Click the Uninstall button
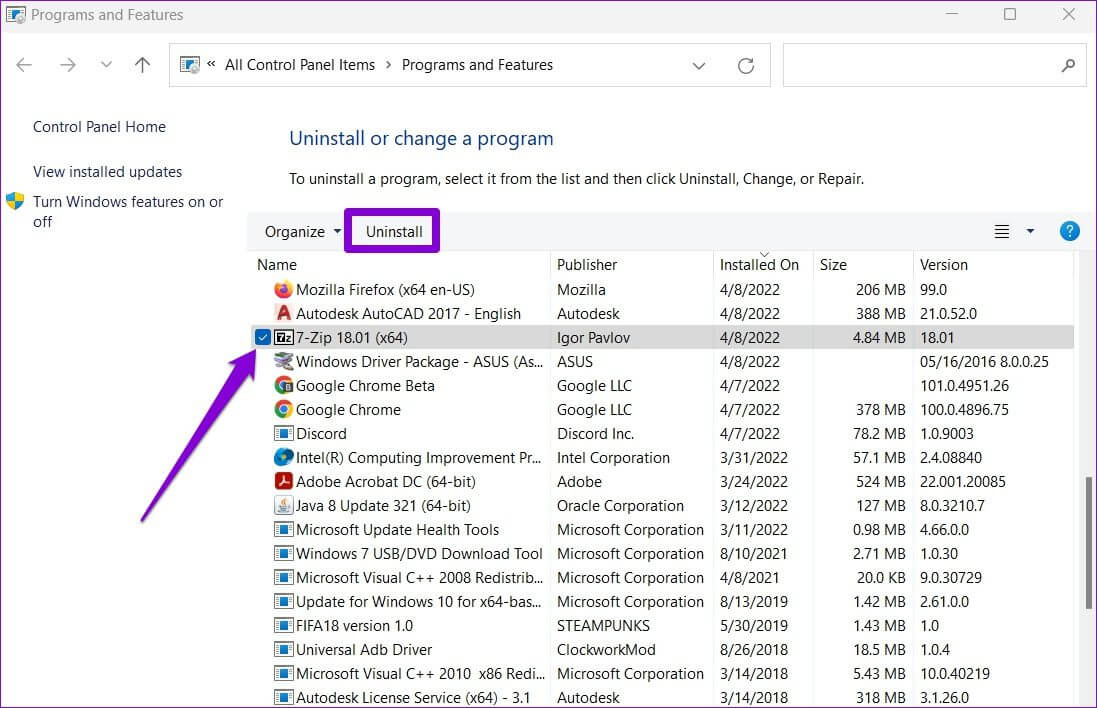Image resolution: width=1097 pixels, height=708 pixels. coord(394,232)
